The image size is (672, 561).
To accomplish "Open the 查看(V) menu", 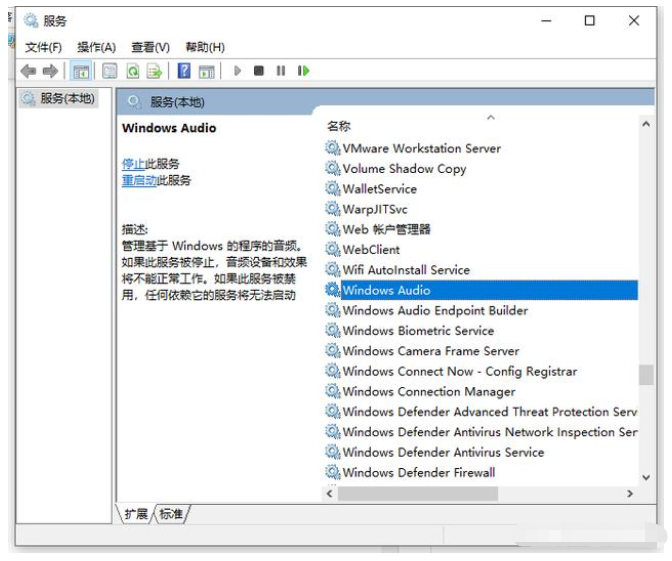I will pyautogui.click(x=150, y=47).
